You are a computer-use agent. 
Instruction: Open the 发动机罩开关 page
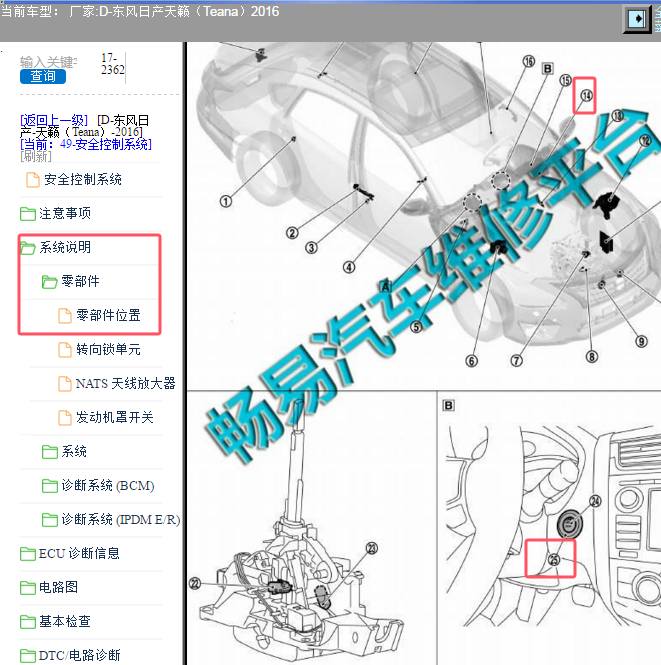(114, 417)
